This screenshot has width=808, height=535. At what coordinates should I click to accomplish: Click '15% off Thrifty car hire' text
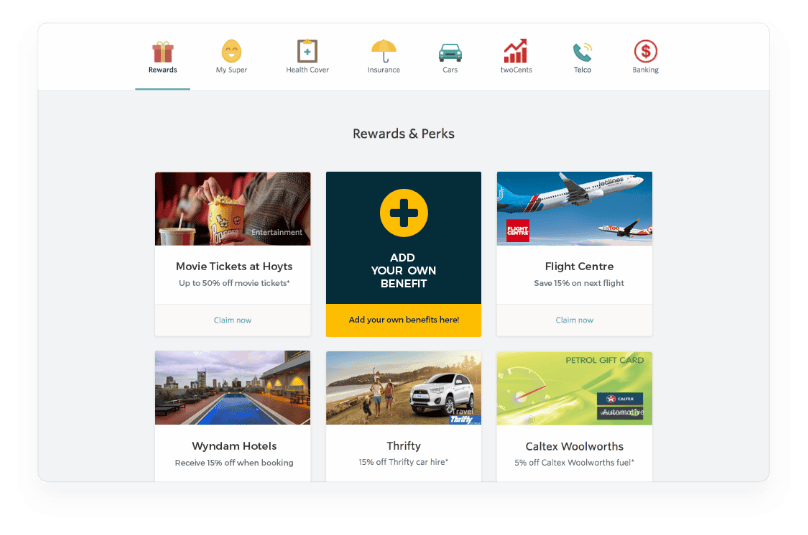[x=403, y=462]
